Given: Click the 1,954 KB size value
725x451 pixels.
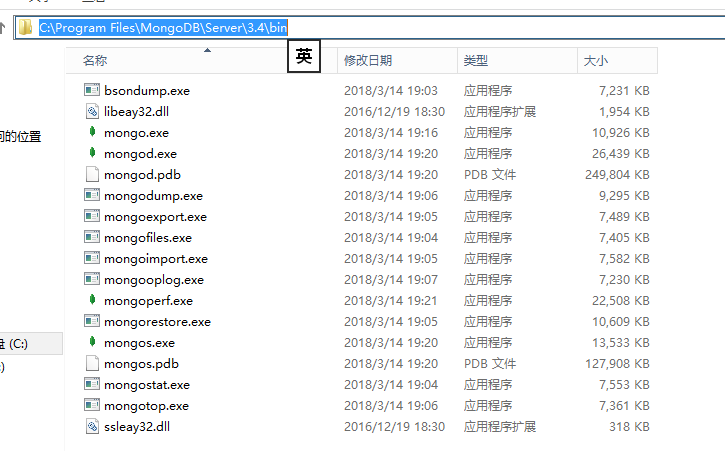Looking at the screenshot, I should [x=624, y=112].
